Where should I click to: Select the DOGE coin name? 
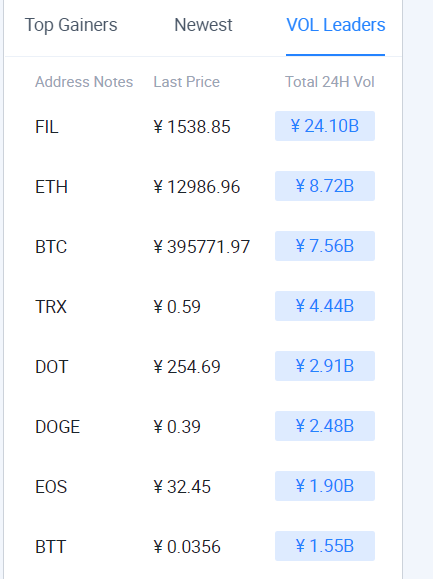click(57, 427)
